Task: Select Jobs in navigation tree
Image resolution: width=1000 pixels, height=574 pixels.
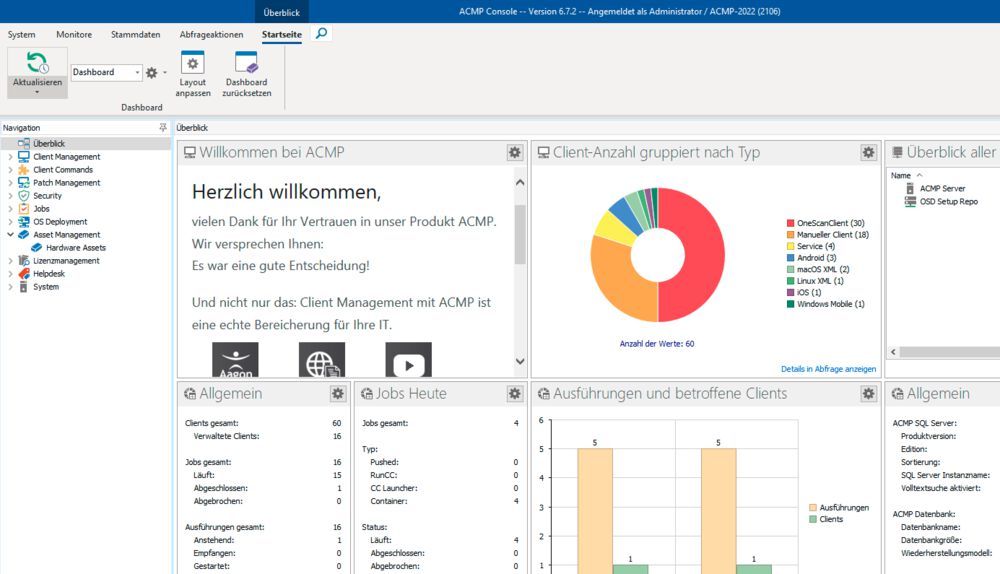Action: (x=41, y=209)
